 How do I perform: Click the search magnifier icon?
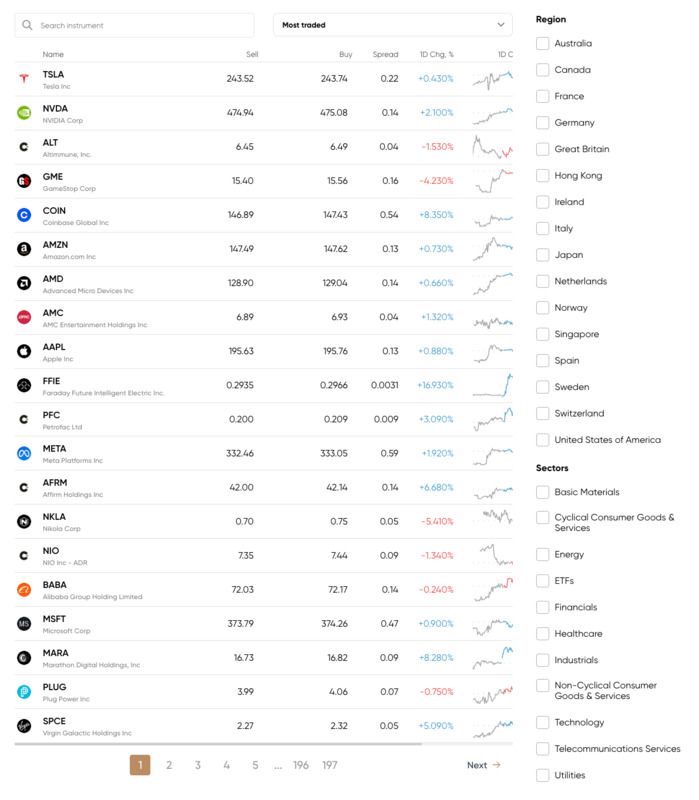[27, 25]
